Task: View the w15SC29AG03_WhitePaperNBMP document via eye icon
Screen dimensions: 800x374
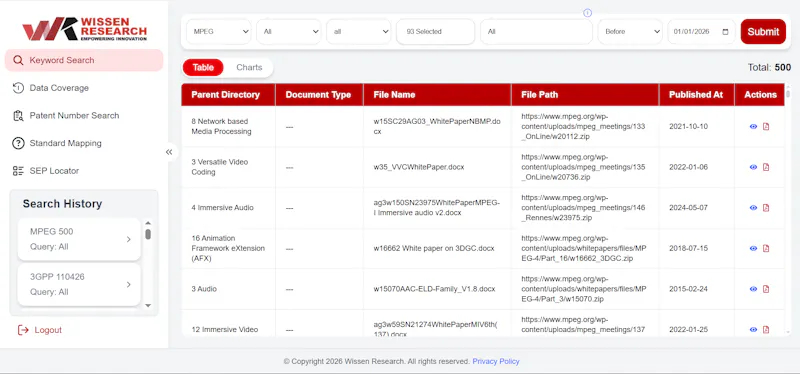Action: click(x=753, y=127)
